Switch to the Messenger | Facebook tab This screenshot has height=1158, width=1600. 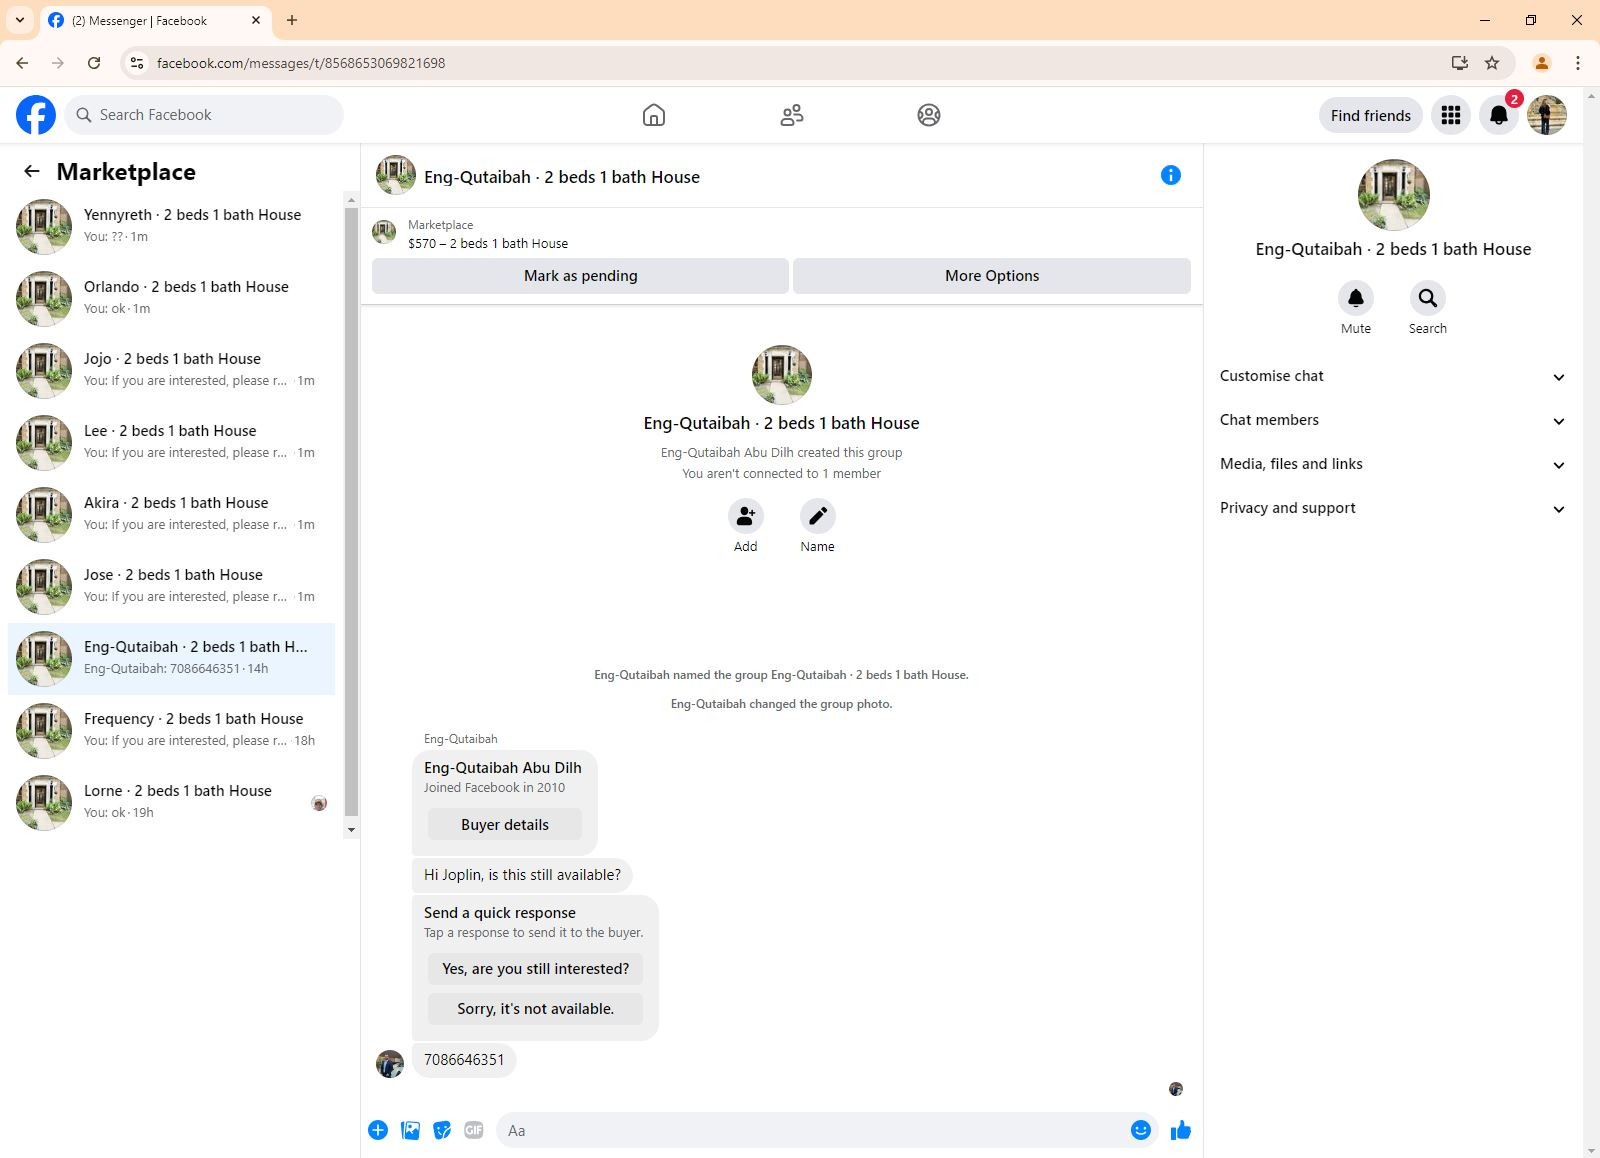[x=156, y=20]
